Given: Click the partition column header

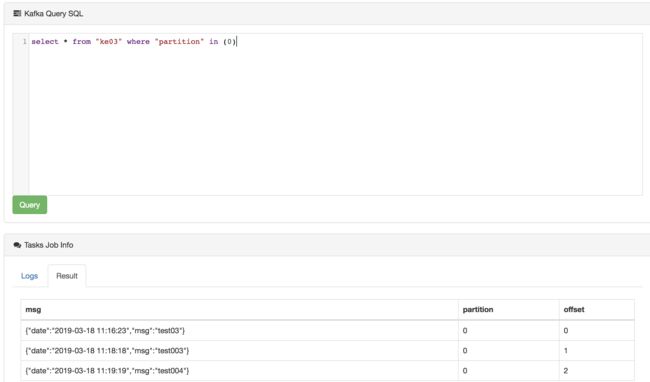Looking at the screenshot, I should [x=478, y=309].
